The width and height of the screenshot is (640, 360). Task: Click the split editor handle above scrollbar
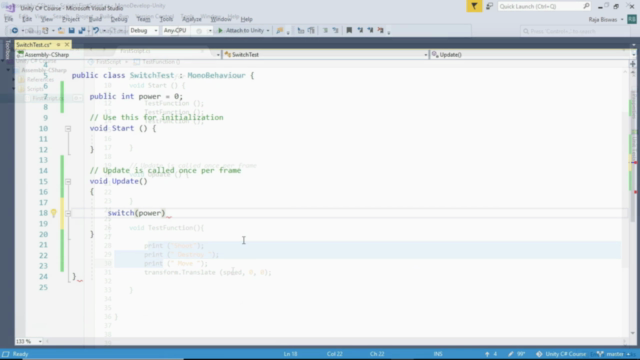(633, 64)
